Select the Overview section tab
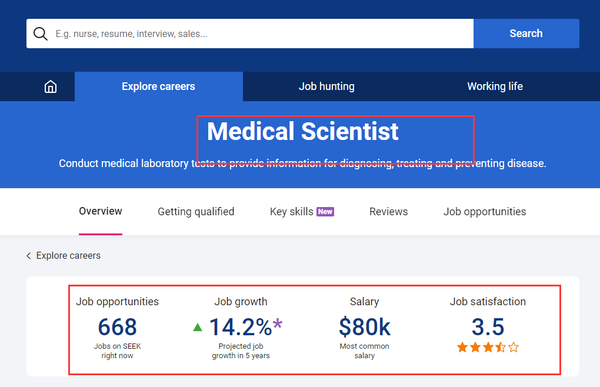This screenshot has width=600, height=387. [100, 211]
